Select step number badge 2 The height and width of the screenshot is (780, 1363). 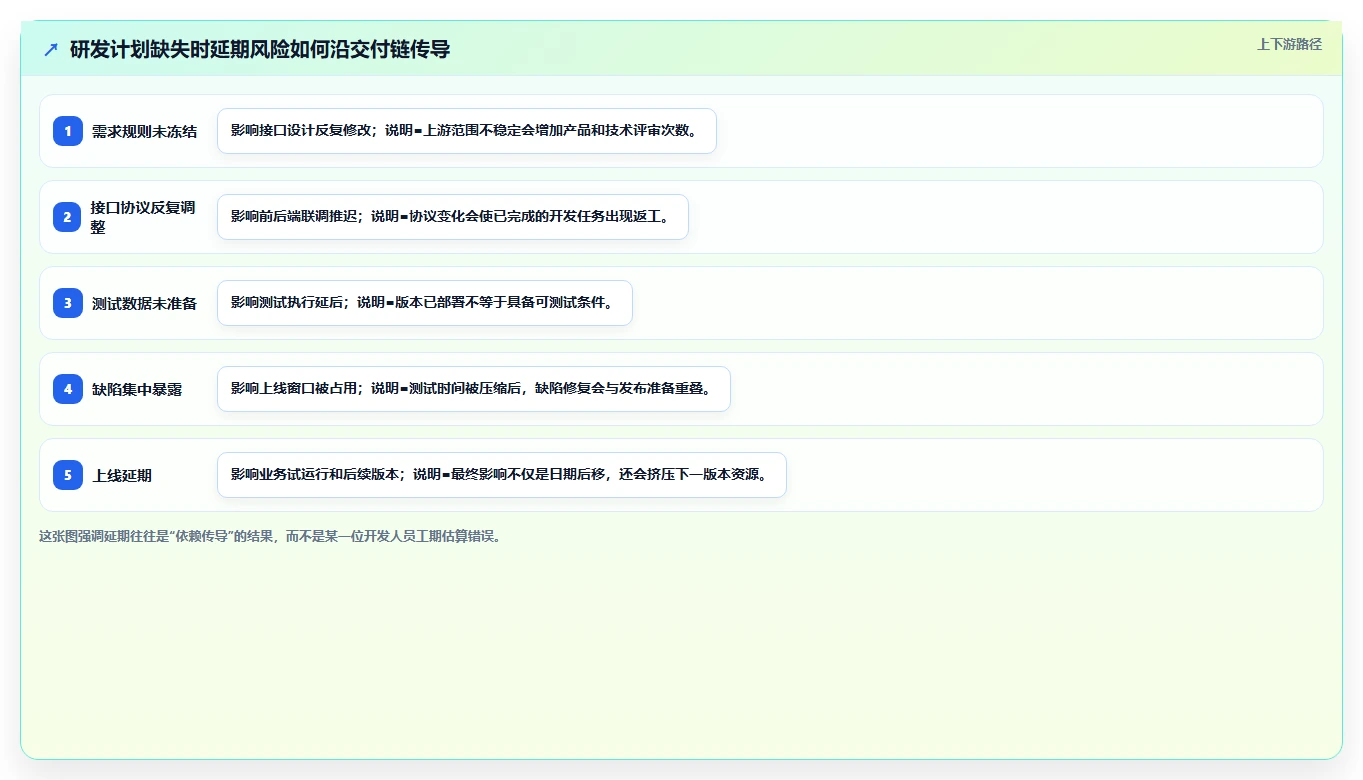[68, 217]
